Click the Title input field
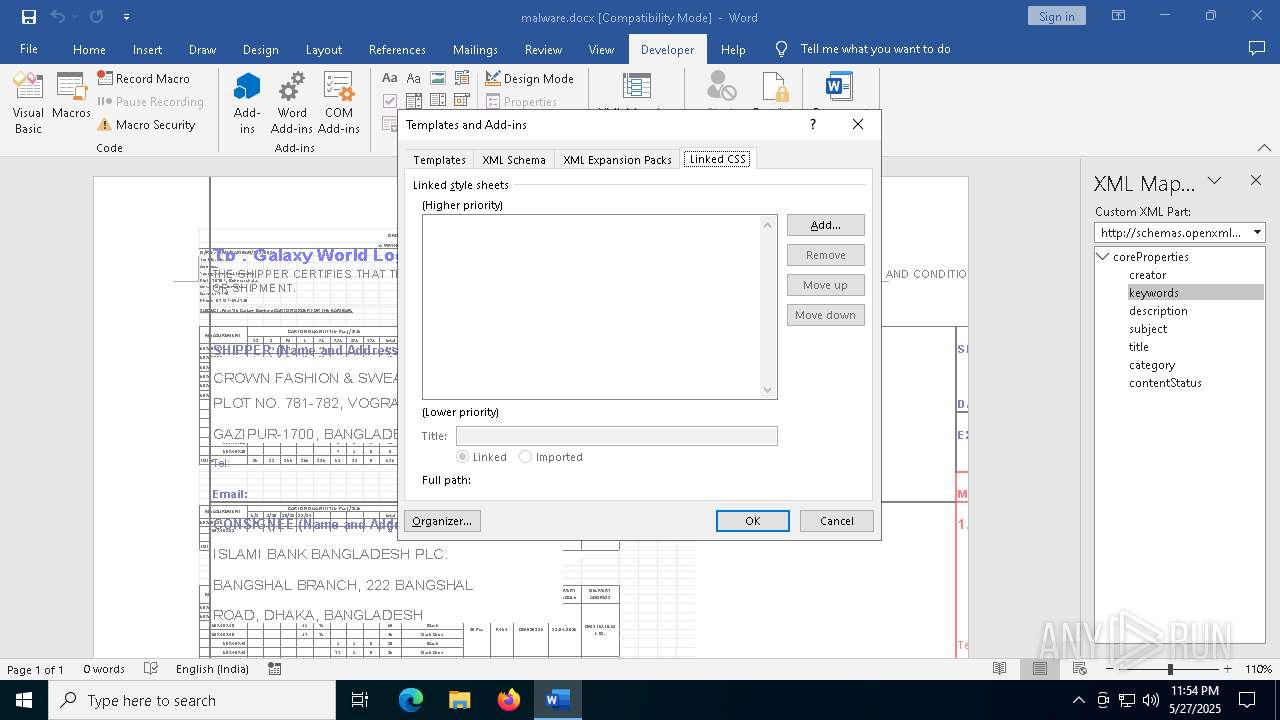 pos(616,436)
